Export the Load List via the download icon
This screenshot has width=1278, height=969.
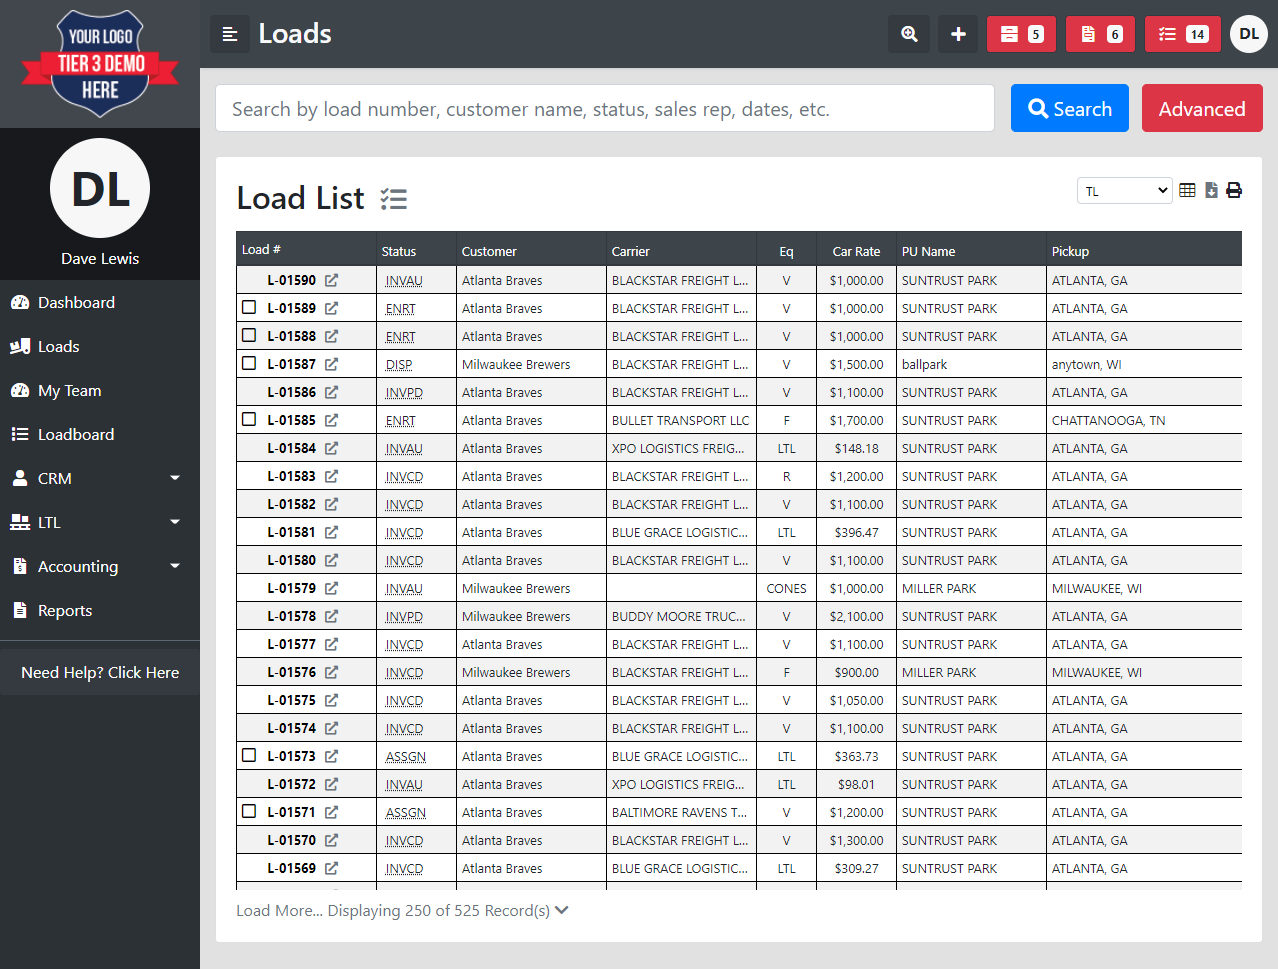(1211, 189)
